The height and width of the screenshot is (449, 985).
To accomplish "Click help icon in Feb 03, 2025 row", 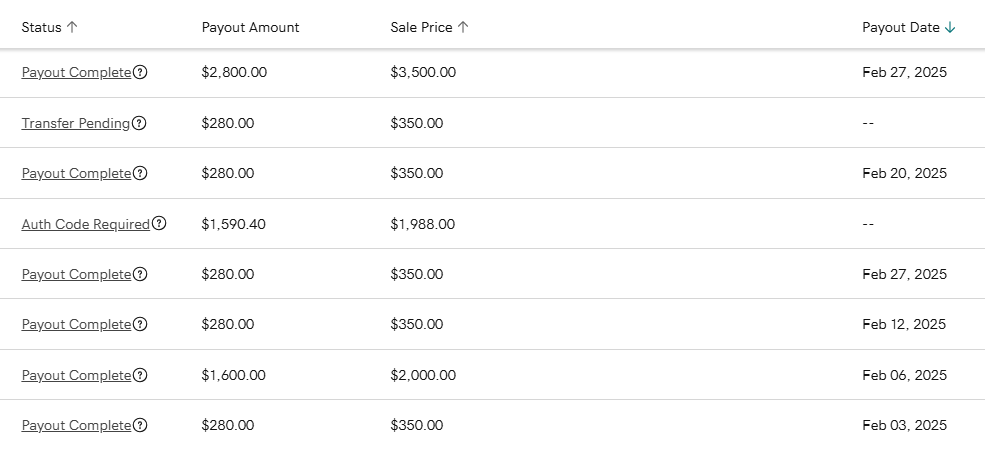I will (140, 425).
